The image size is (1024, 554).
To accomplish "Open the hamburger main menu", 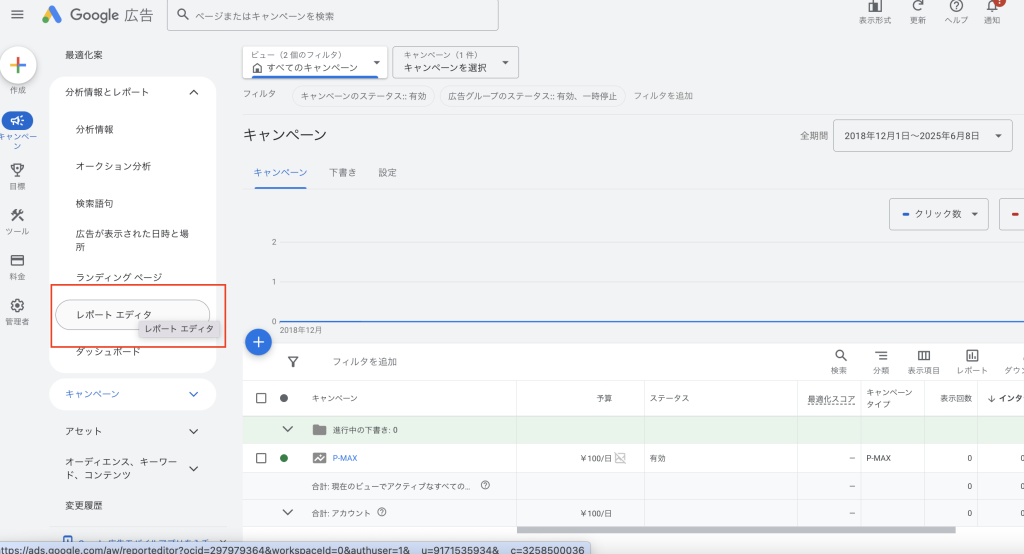I will click(17, 15).
